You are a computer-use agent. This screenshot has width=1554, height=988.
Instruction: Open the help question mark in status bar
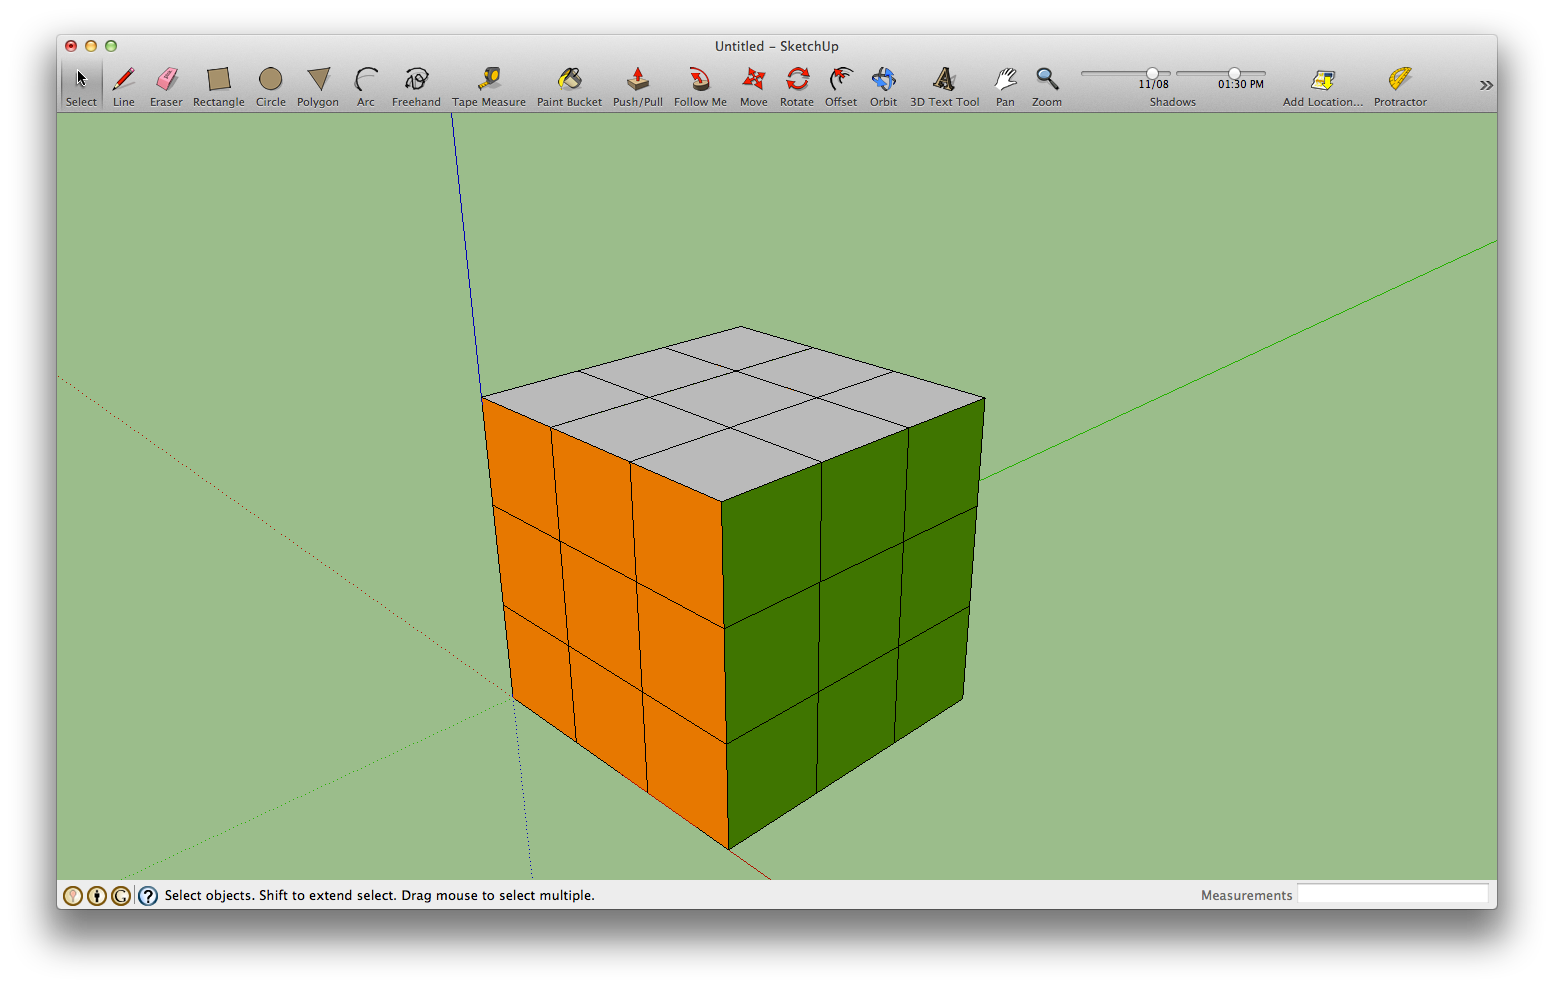coord(146,895)
